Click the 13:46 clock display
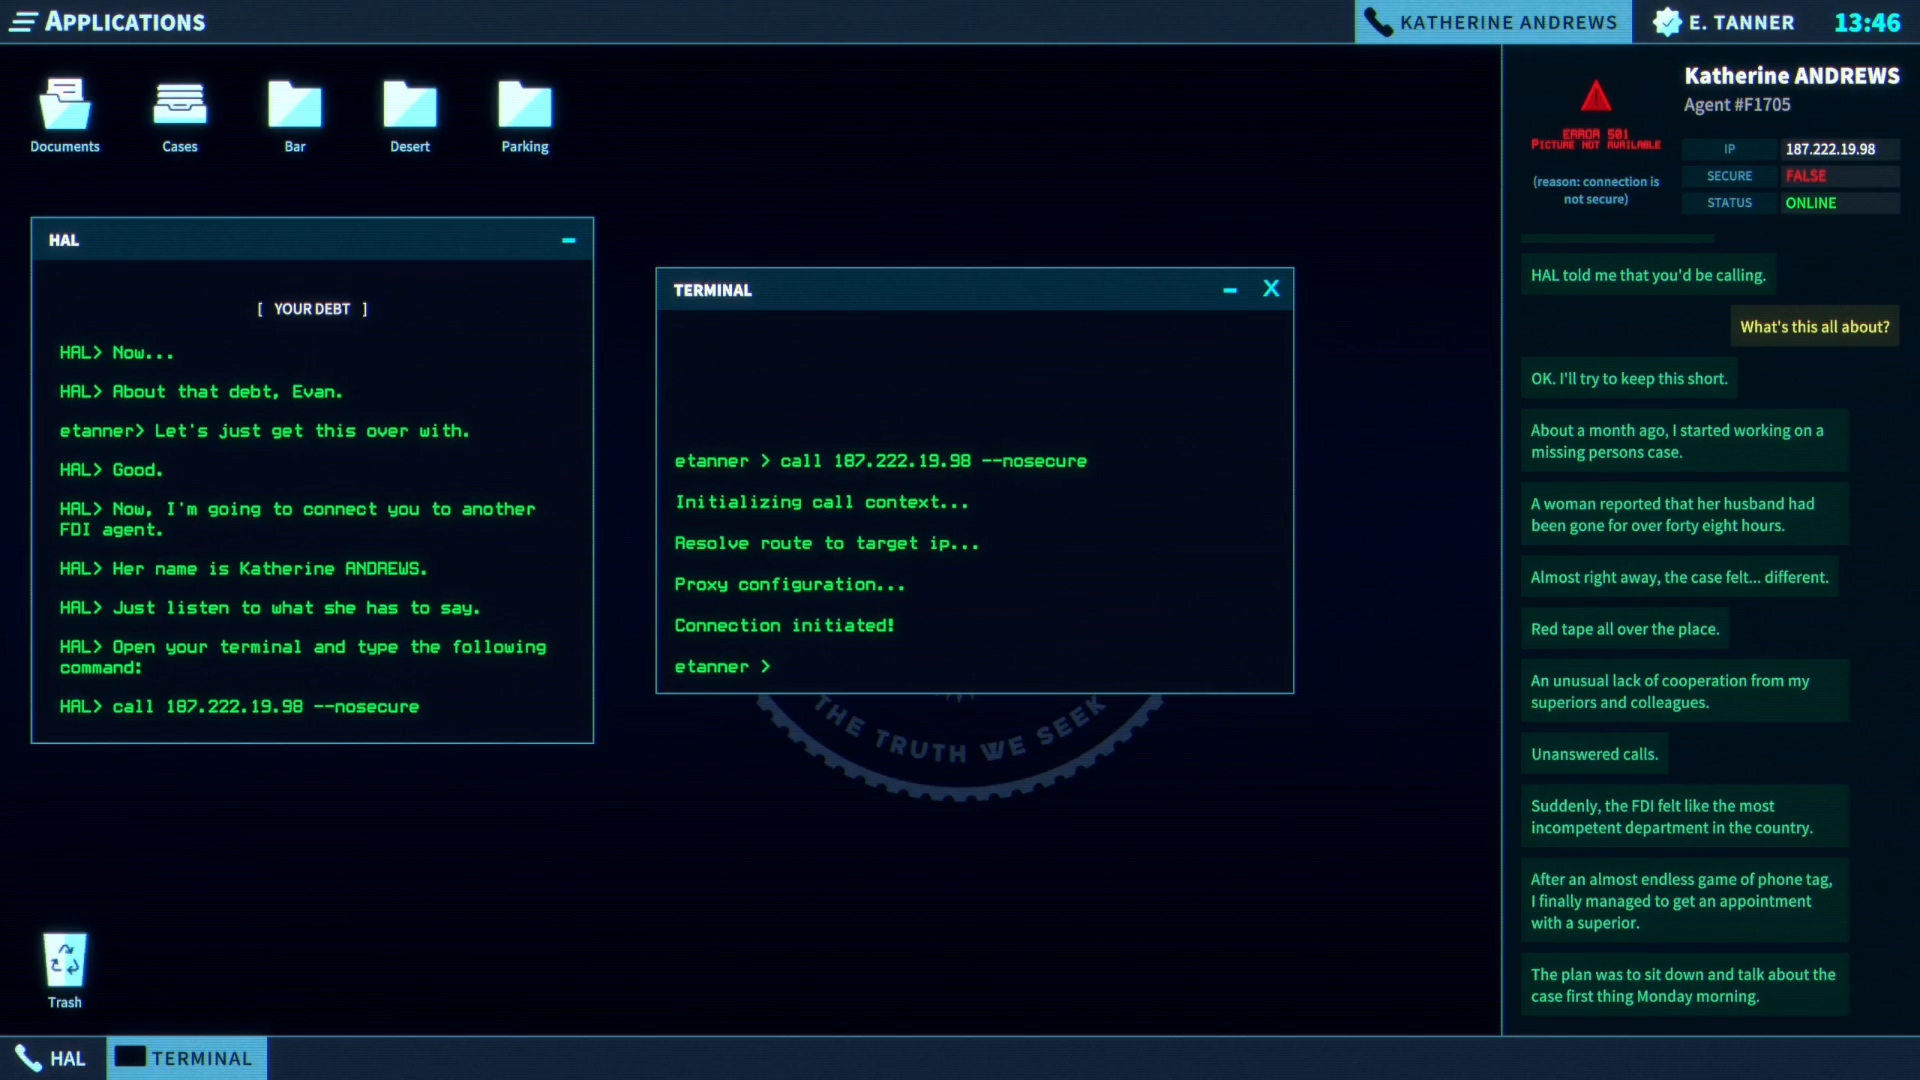 [1866, 22]
